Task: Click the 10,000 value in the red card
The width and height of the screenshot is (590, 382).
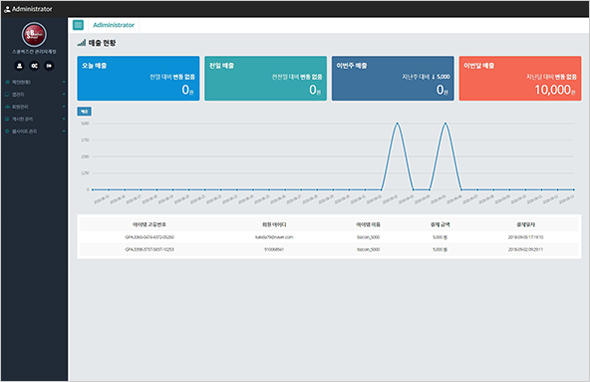Action: [x=552, y=90]
